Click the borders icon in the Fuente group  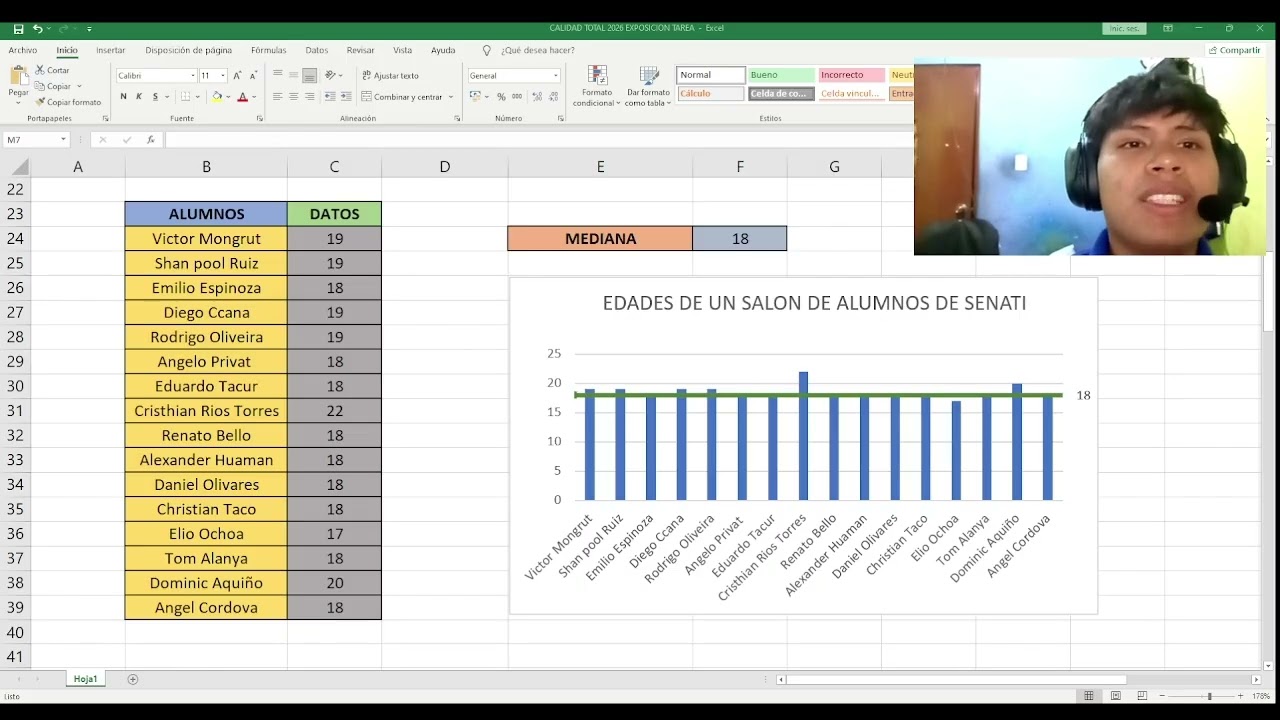click(x=185, y=97)
